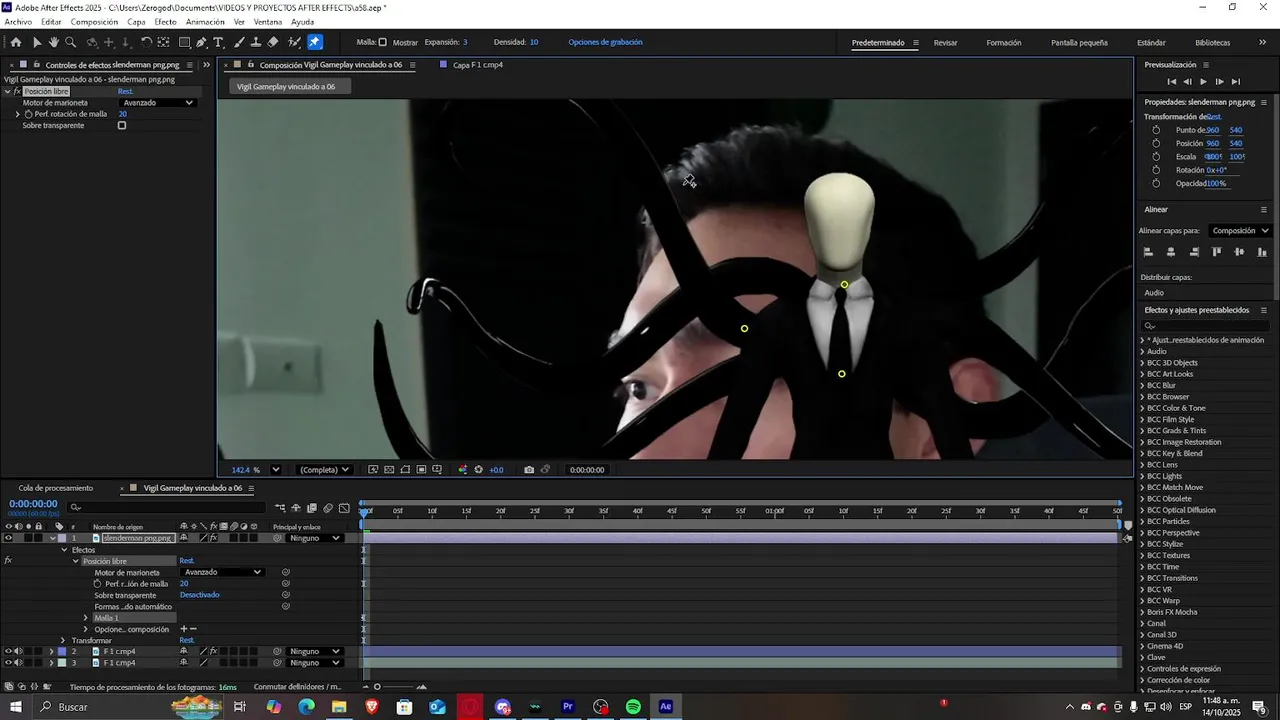Image resolution: width=1280 pixels, height=720 pixels.
Task: Select the Selection arrow tool
Action: tap(37, 42)
